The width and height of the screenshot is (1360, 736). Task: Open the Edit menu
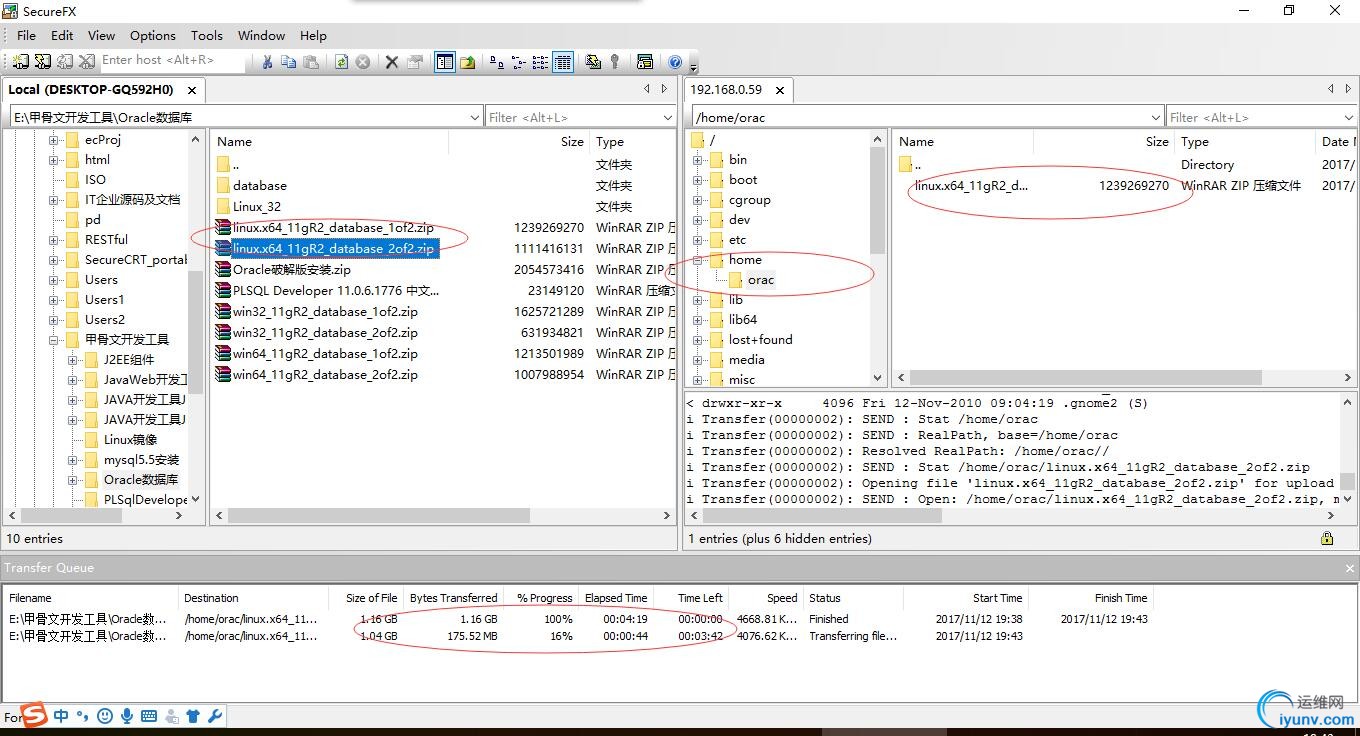click(62, 35)
